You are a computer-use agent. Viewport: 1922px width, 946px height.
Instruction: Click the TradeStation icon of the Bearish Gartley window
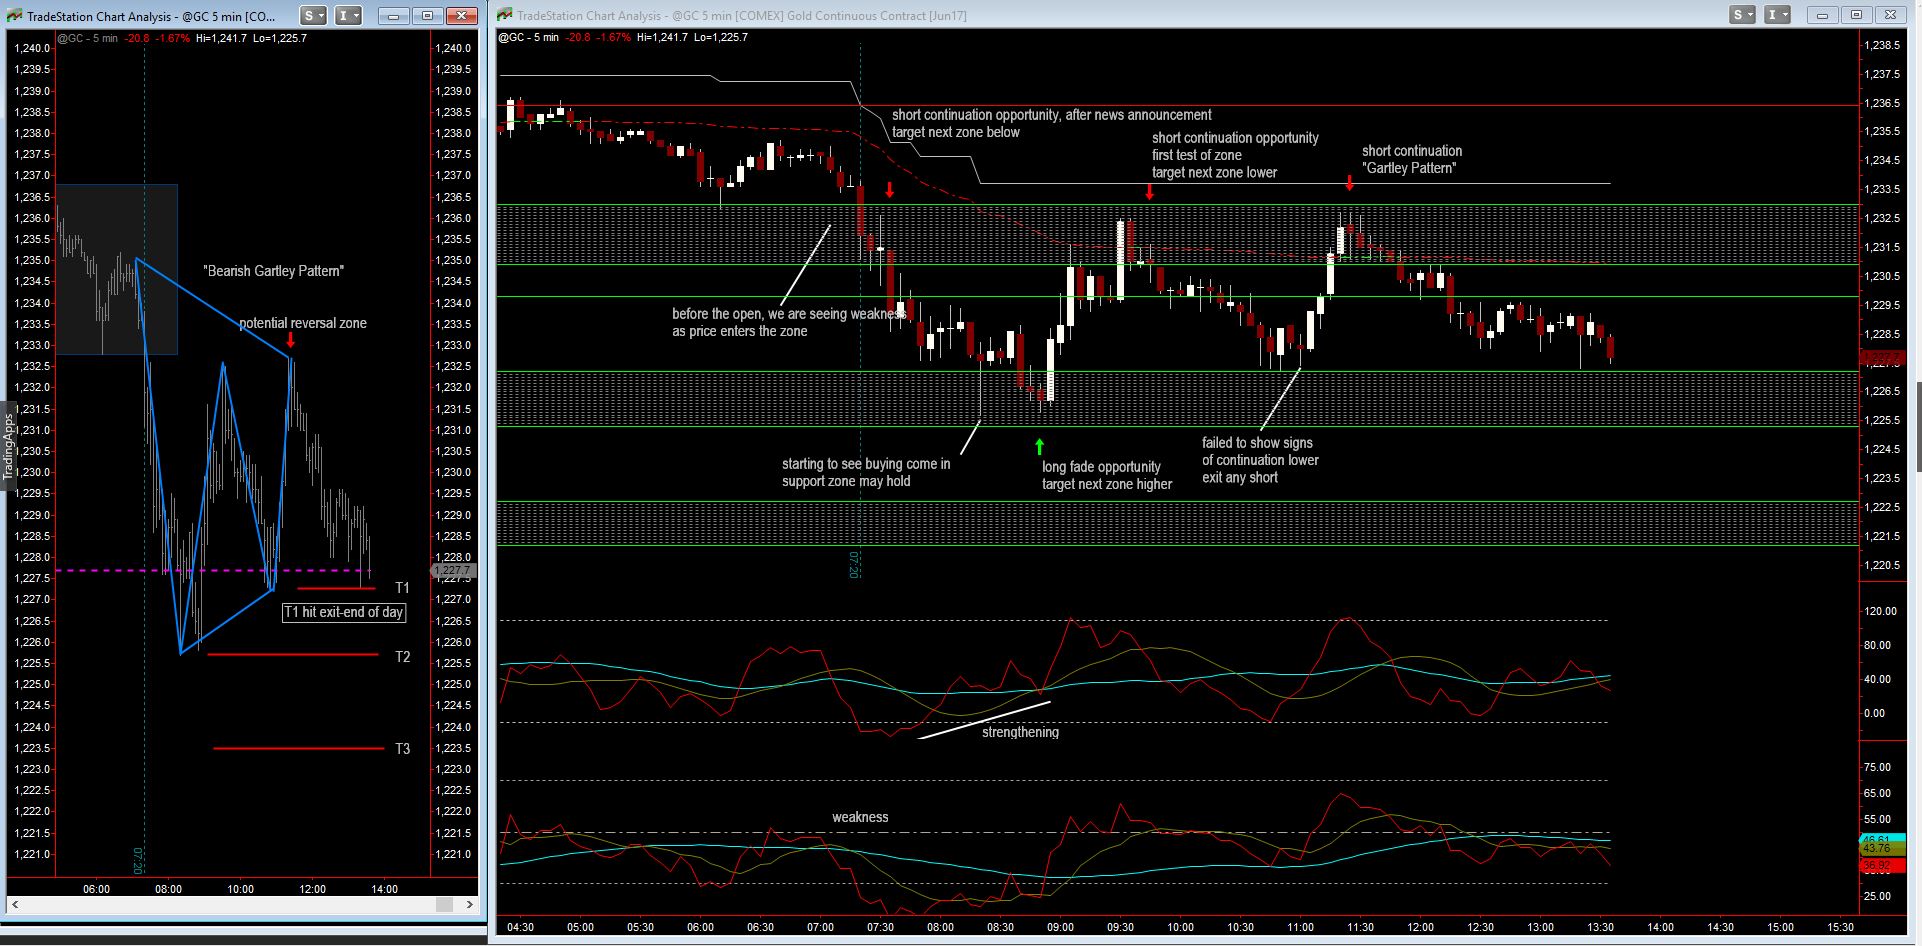pos(14,16)
